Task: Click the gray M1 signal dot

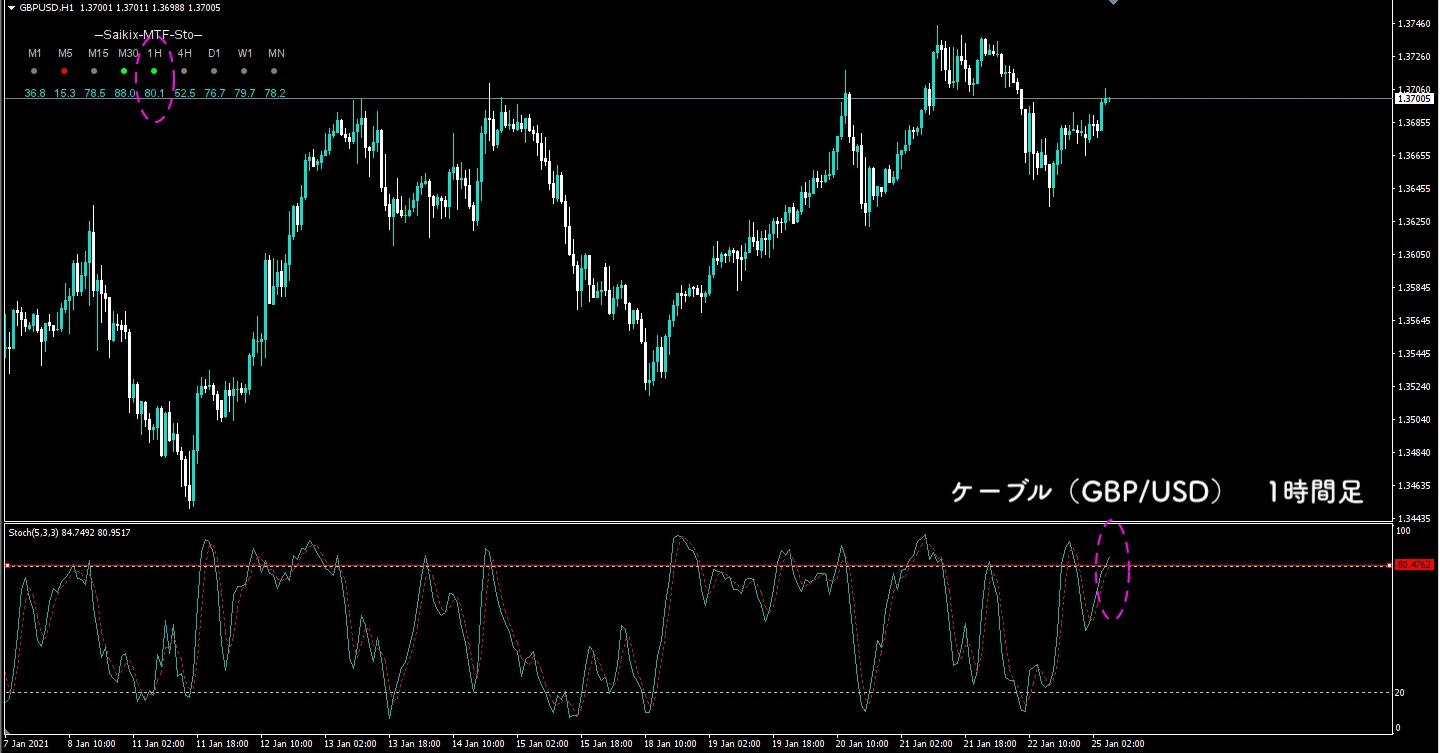Action: tap(34, 72)
